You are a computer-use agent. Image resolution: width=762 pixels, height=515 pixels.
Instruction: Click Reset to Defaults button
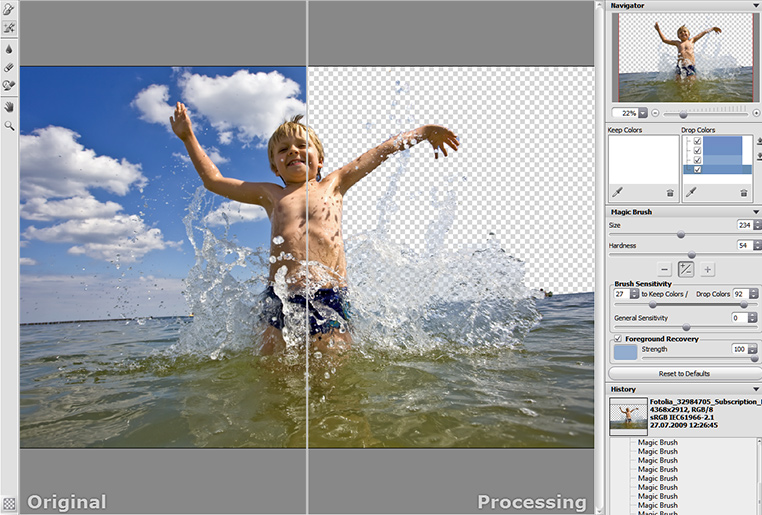point(684,374)
